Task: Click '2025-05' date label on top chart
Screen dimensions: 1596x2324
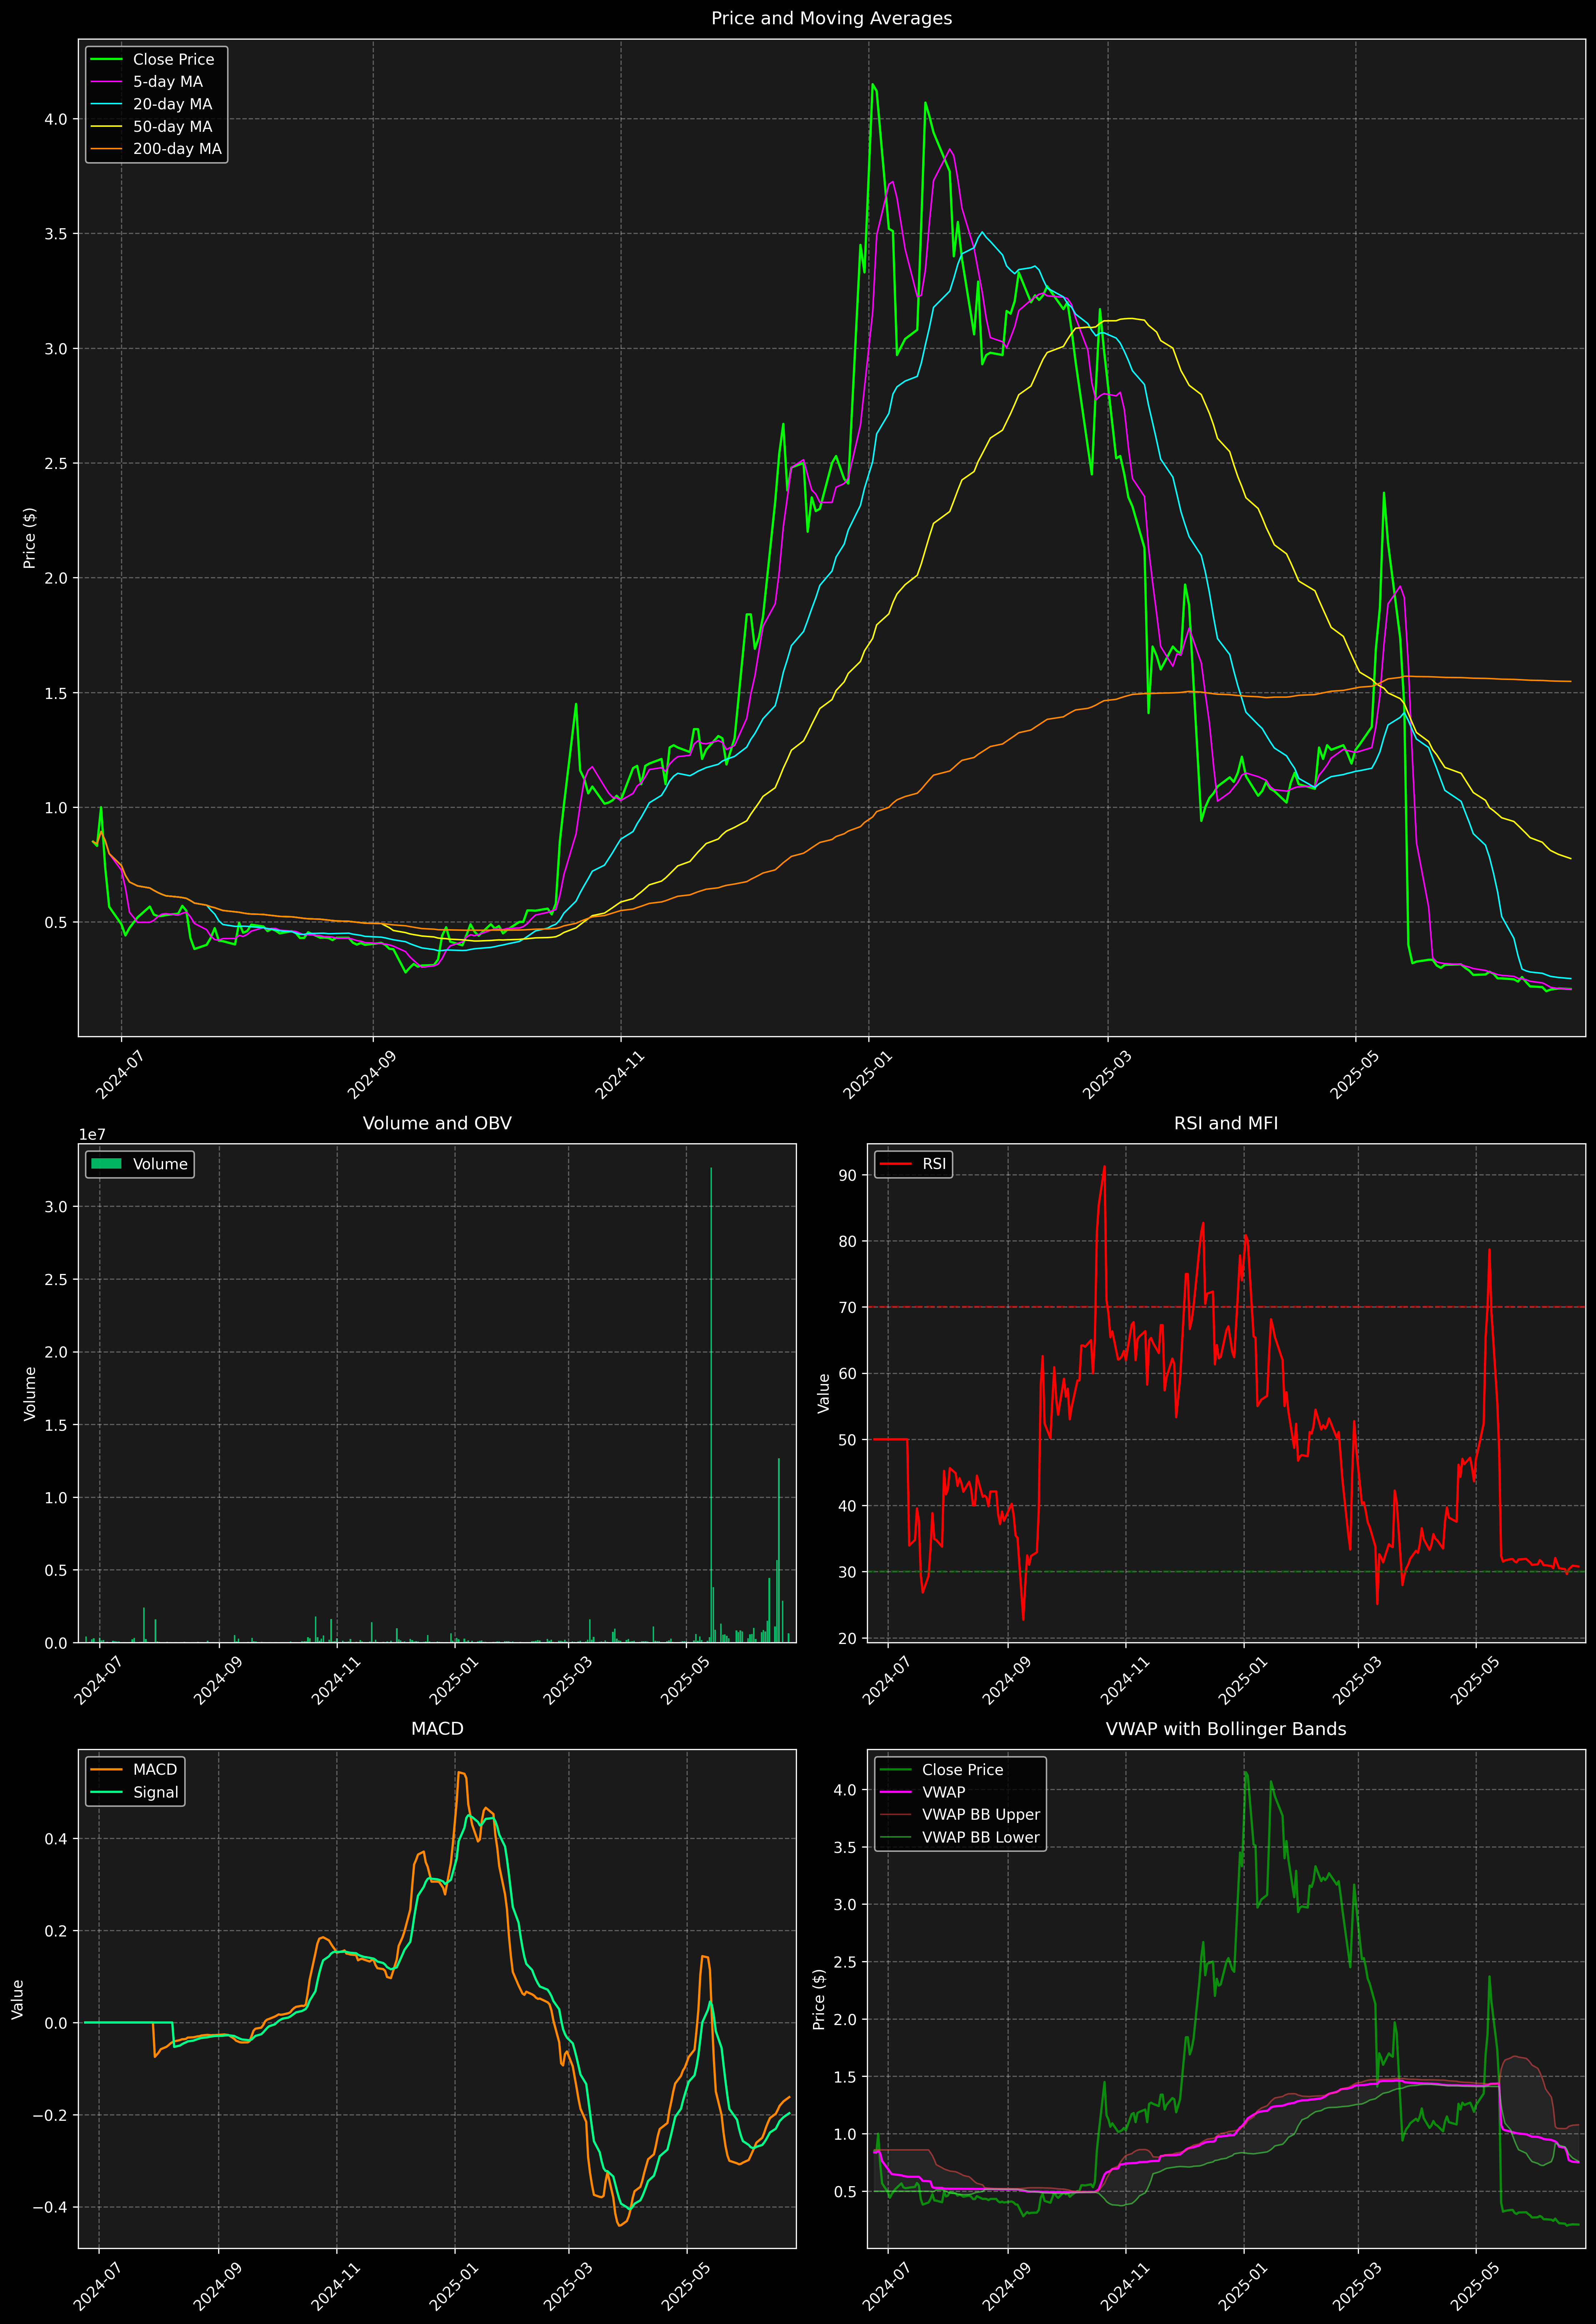Action: pos(1354,1075)
